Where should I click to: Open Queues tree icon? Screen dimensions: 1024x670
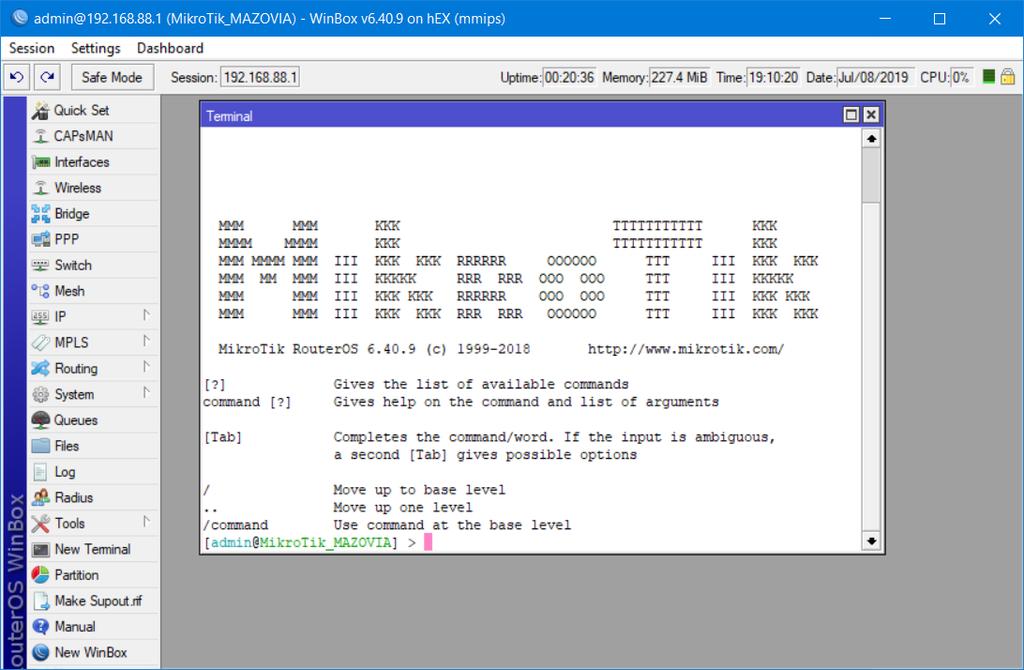point(40,420)
